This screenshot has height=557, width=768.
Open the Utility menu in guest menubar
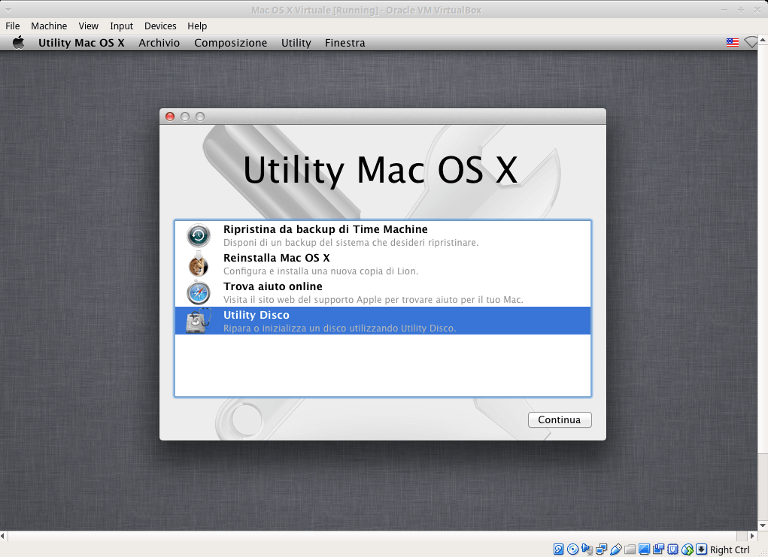296,43
